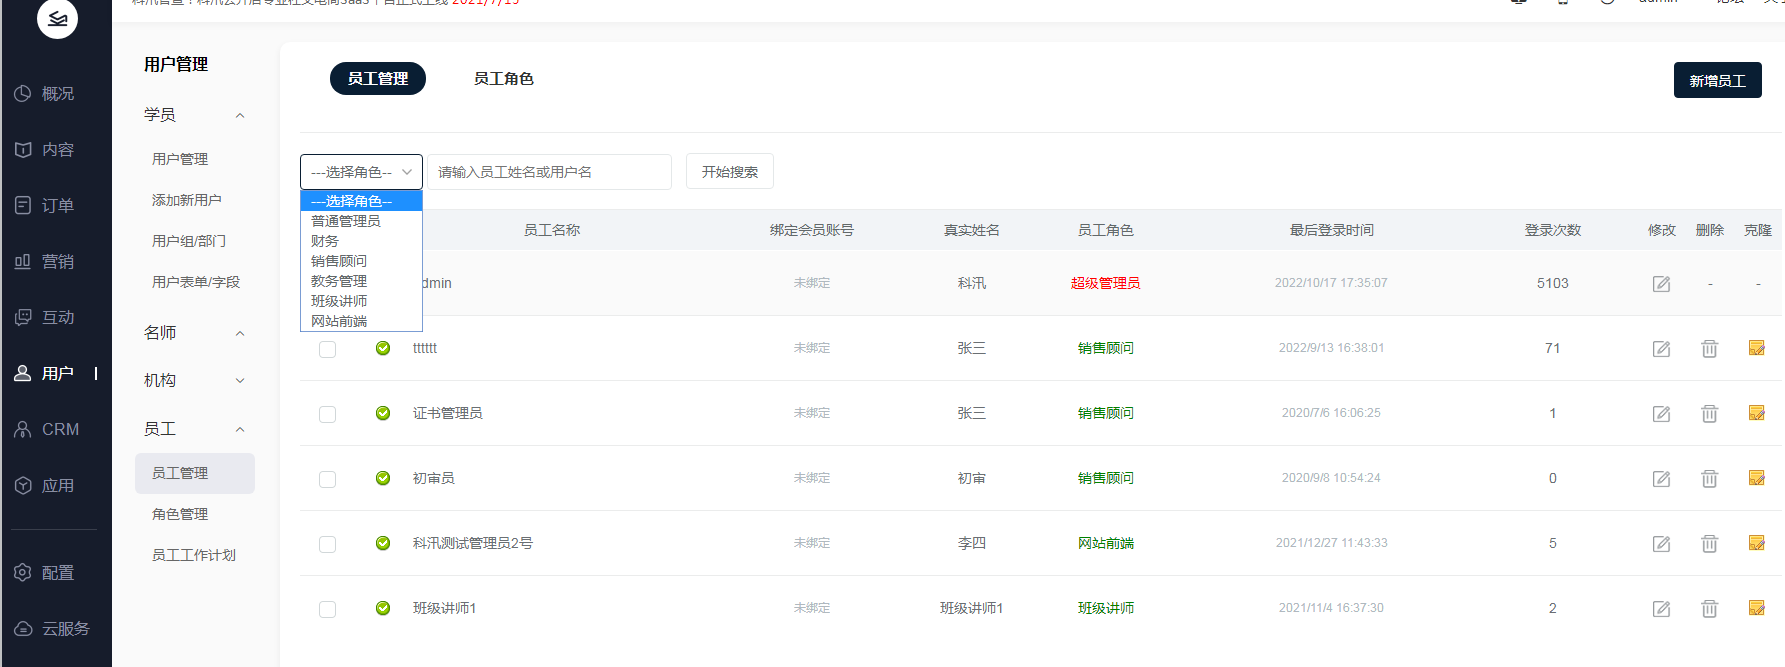Open 添加新用户 menu item
The width and height of the screenshot is (1785, 667).
[x=187, y=200]
